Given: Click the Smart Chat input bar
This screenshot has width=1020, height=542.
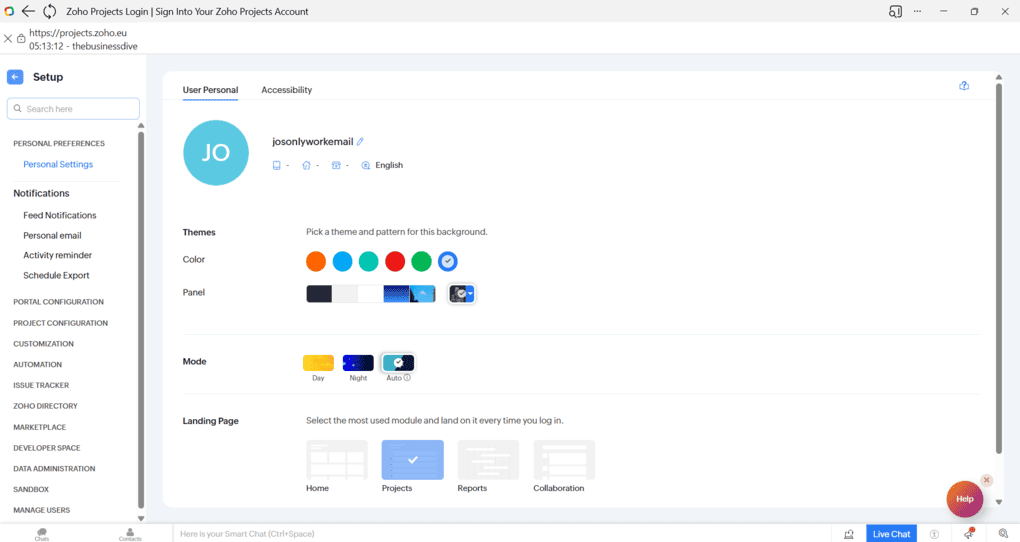Looking at the screenshot, I should [x=501, y=534].
